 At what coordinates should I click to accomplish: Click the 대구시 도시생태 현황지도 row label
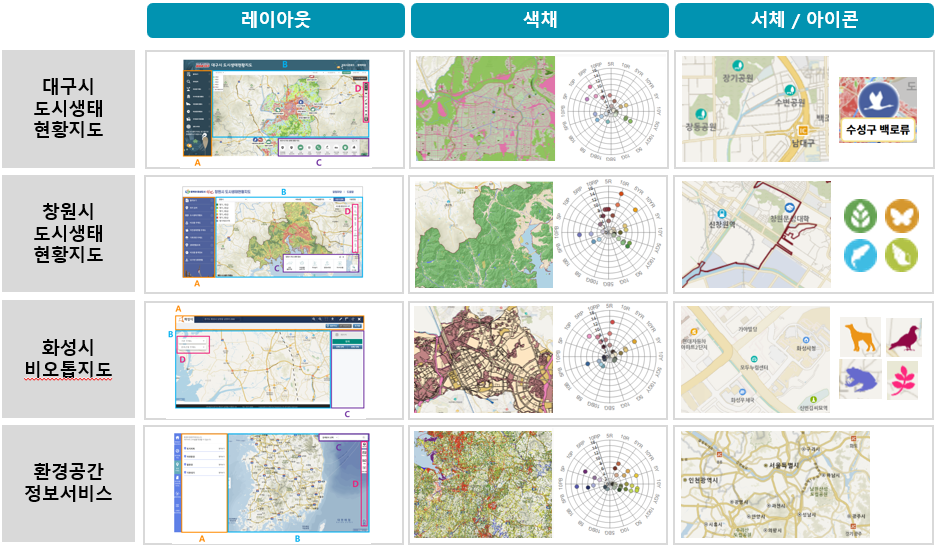click(x=67, y=109)
